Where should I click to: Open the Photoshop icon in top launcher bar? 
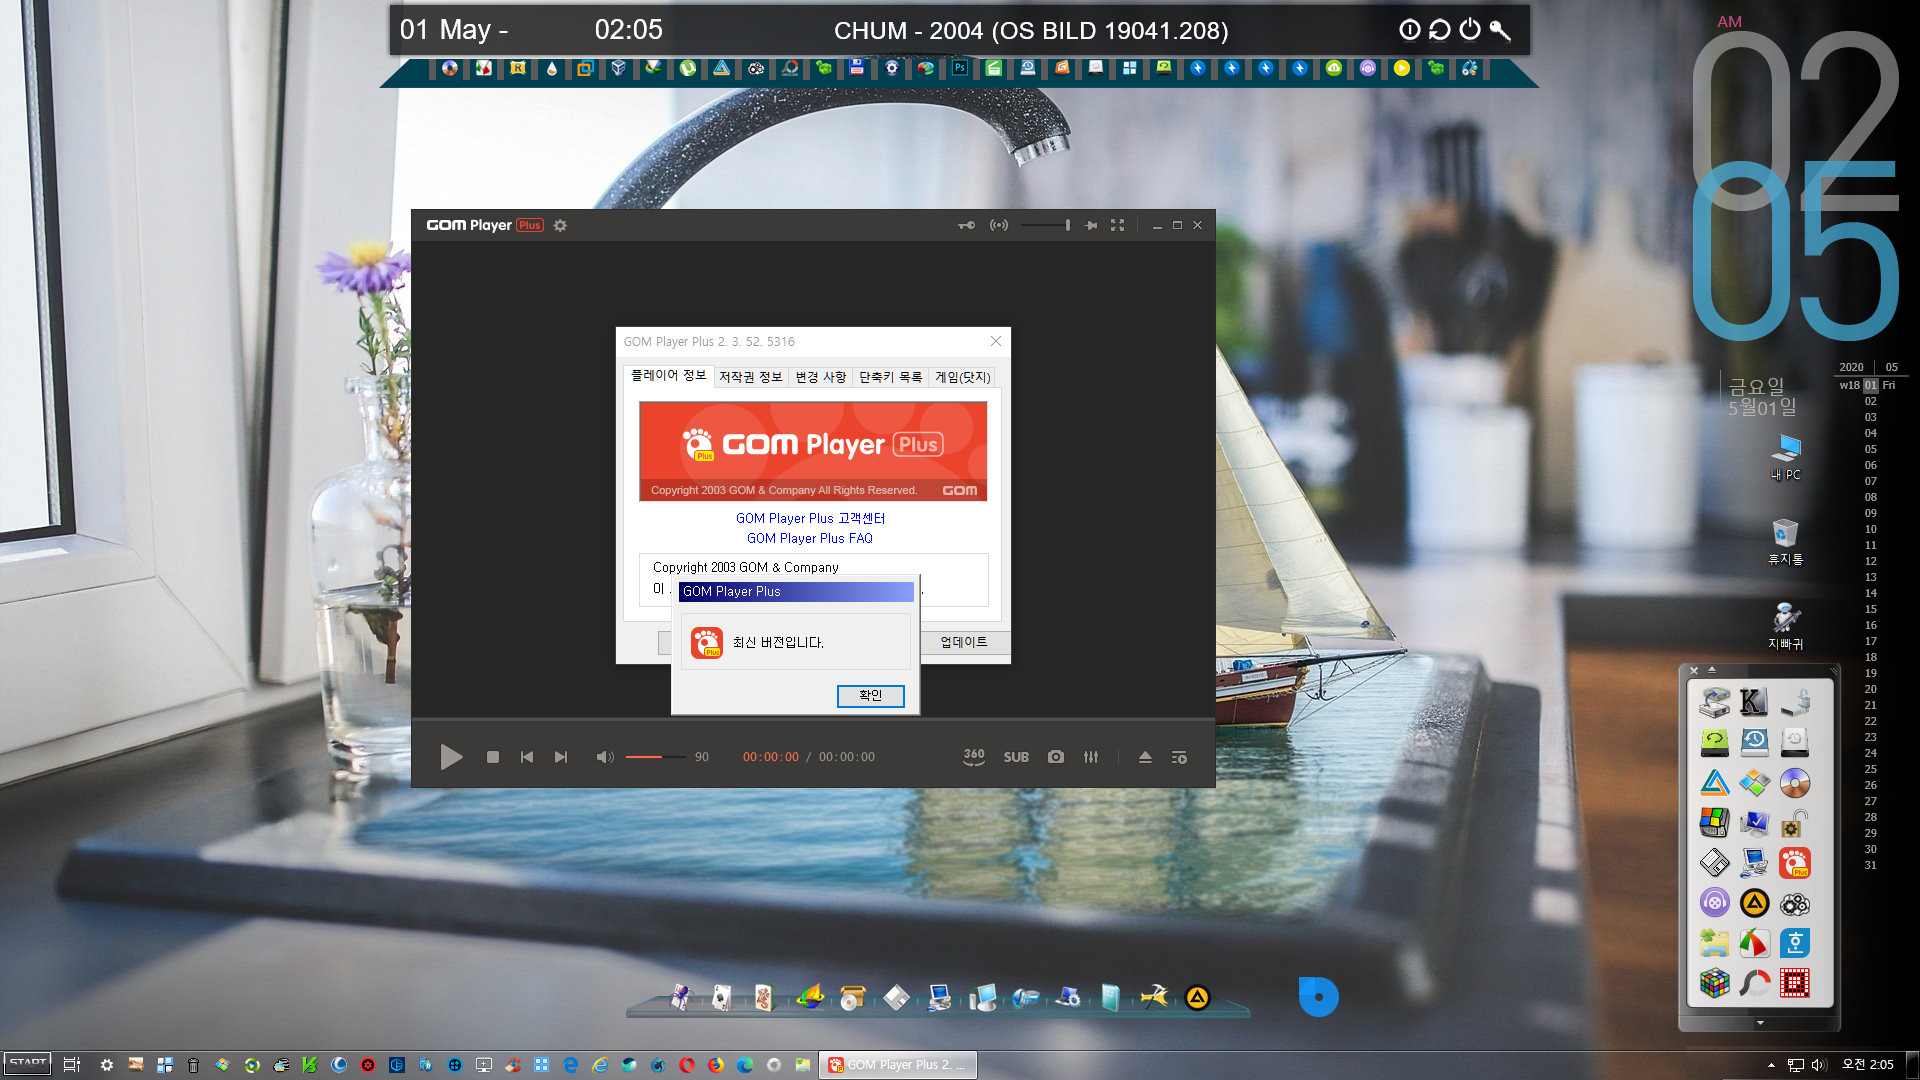pyautogui.click(x=959, y=68)
